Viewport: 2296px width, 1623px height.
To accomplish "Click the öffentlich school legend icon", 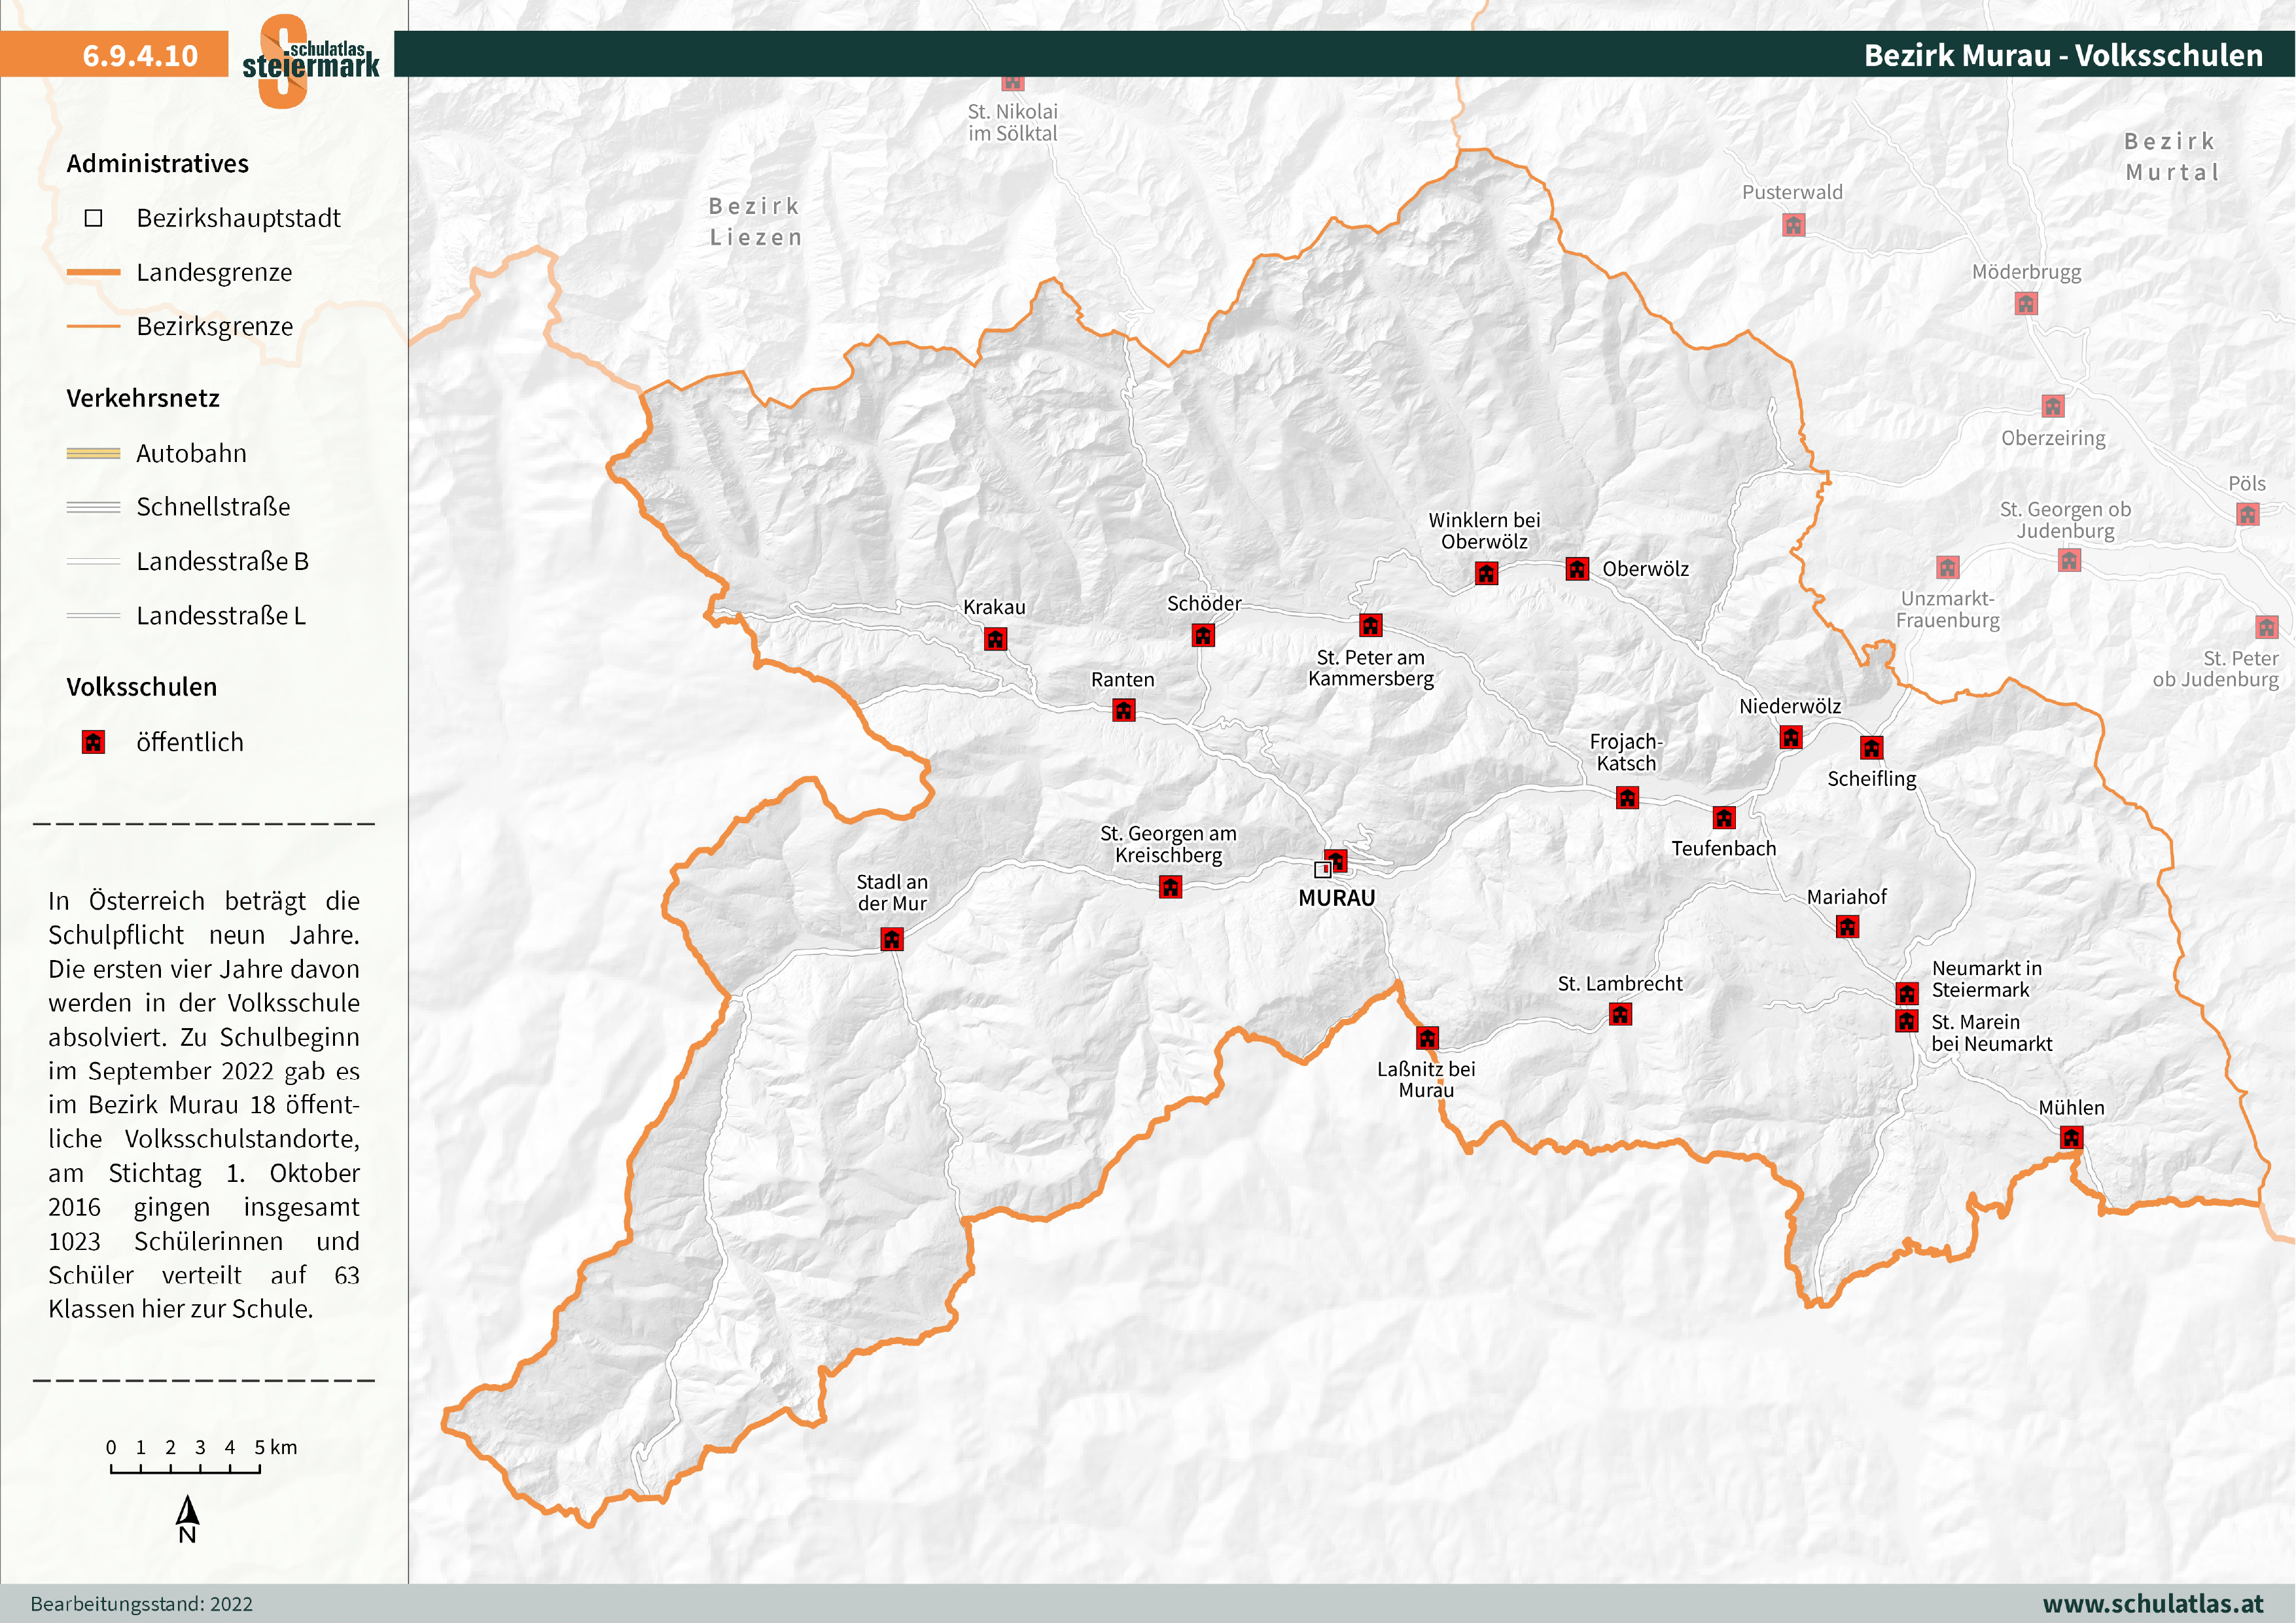I will pyautogui.click(x=93, y=742).
